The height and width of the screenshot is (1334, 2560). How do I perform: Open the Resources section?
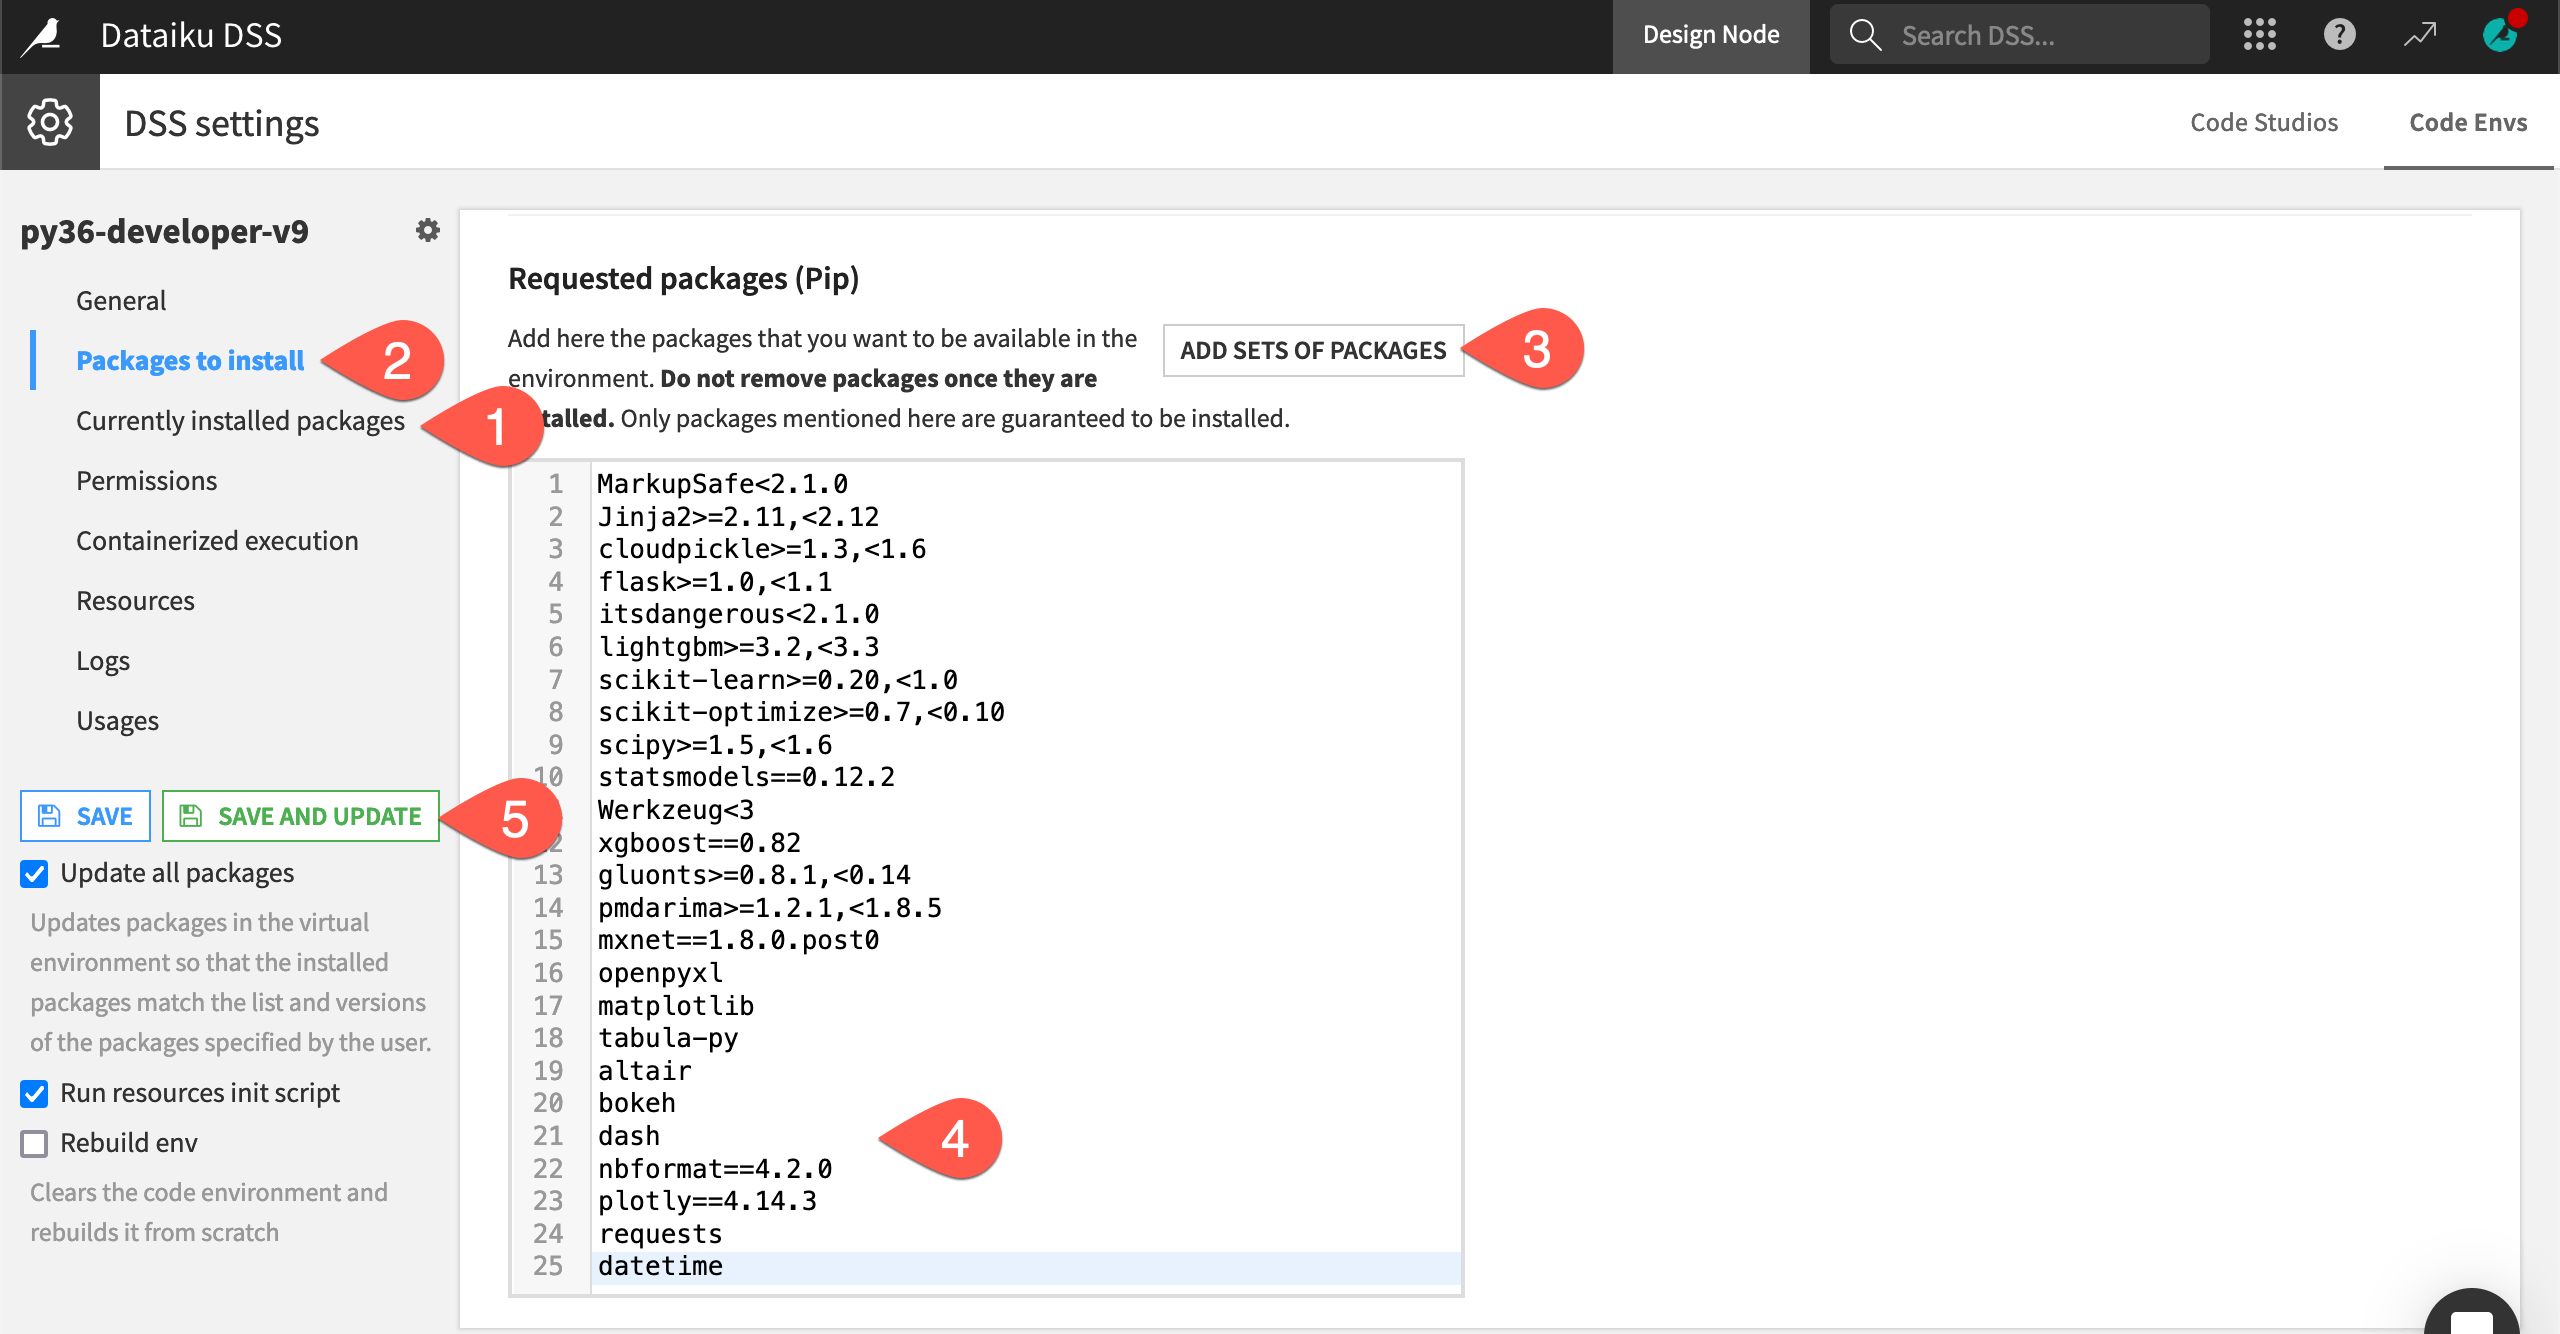(x=135, y=601)
